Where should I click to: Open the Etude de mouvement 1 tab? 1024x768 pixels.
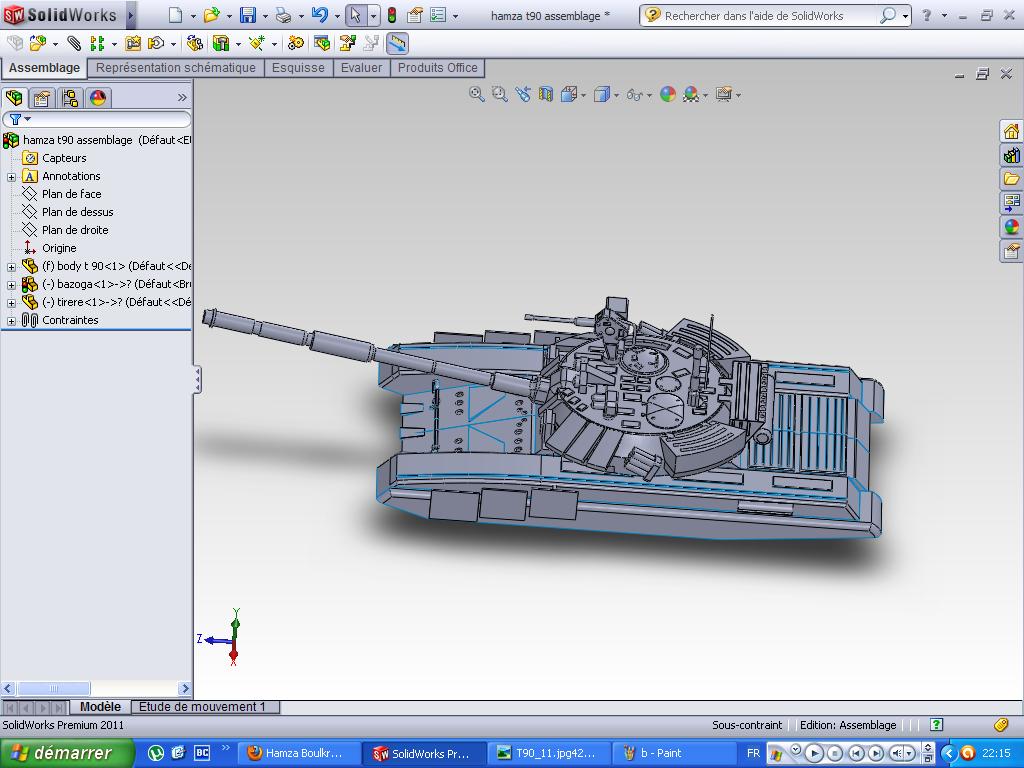tap(202, 707)
